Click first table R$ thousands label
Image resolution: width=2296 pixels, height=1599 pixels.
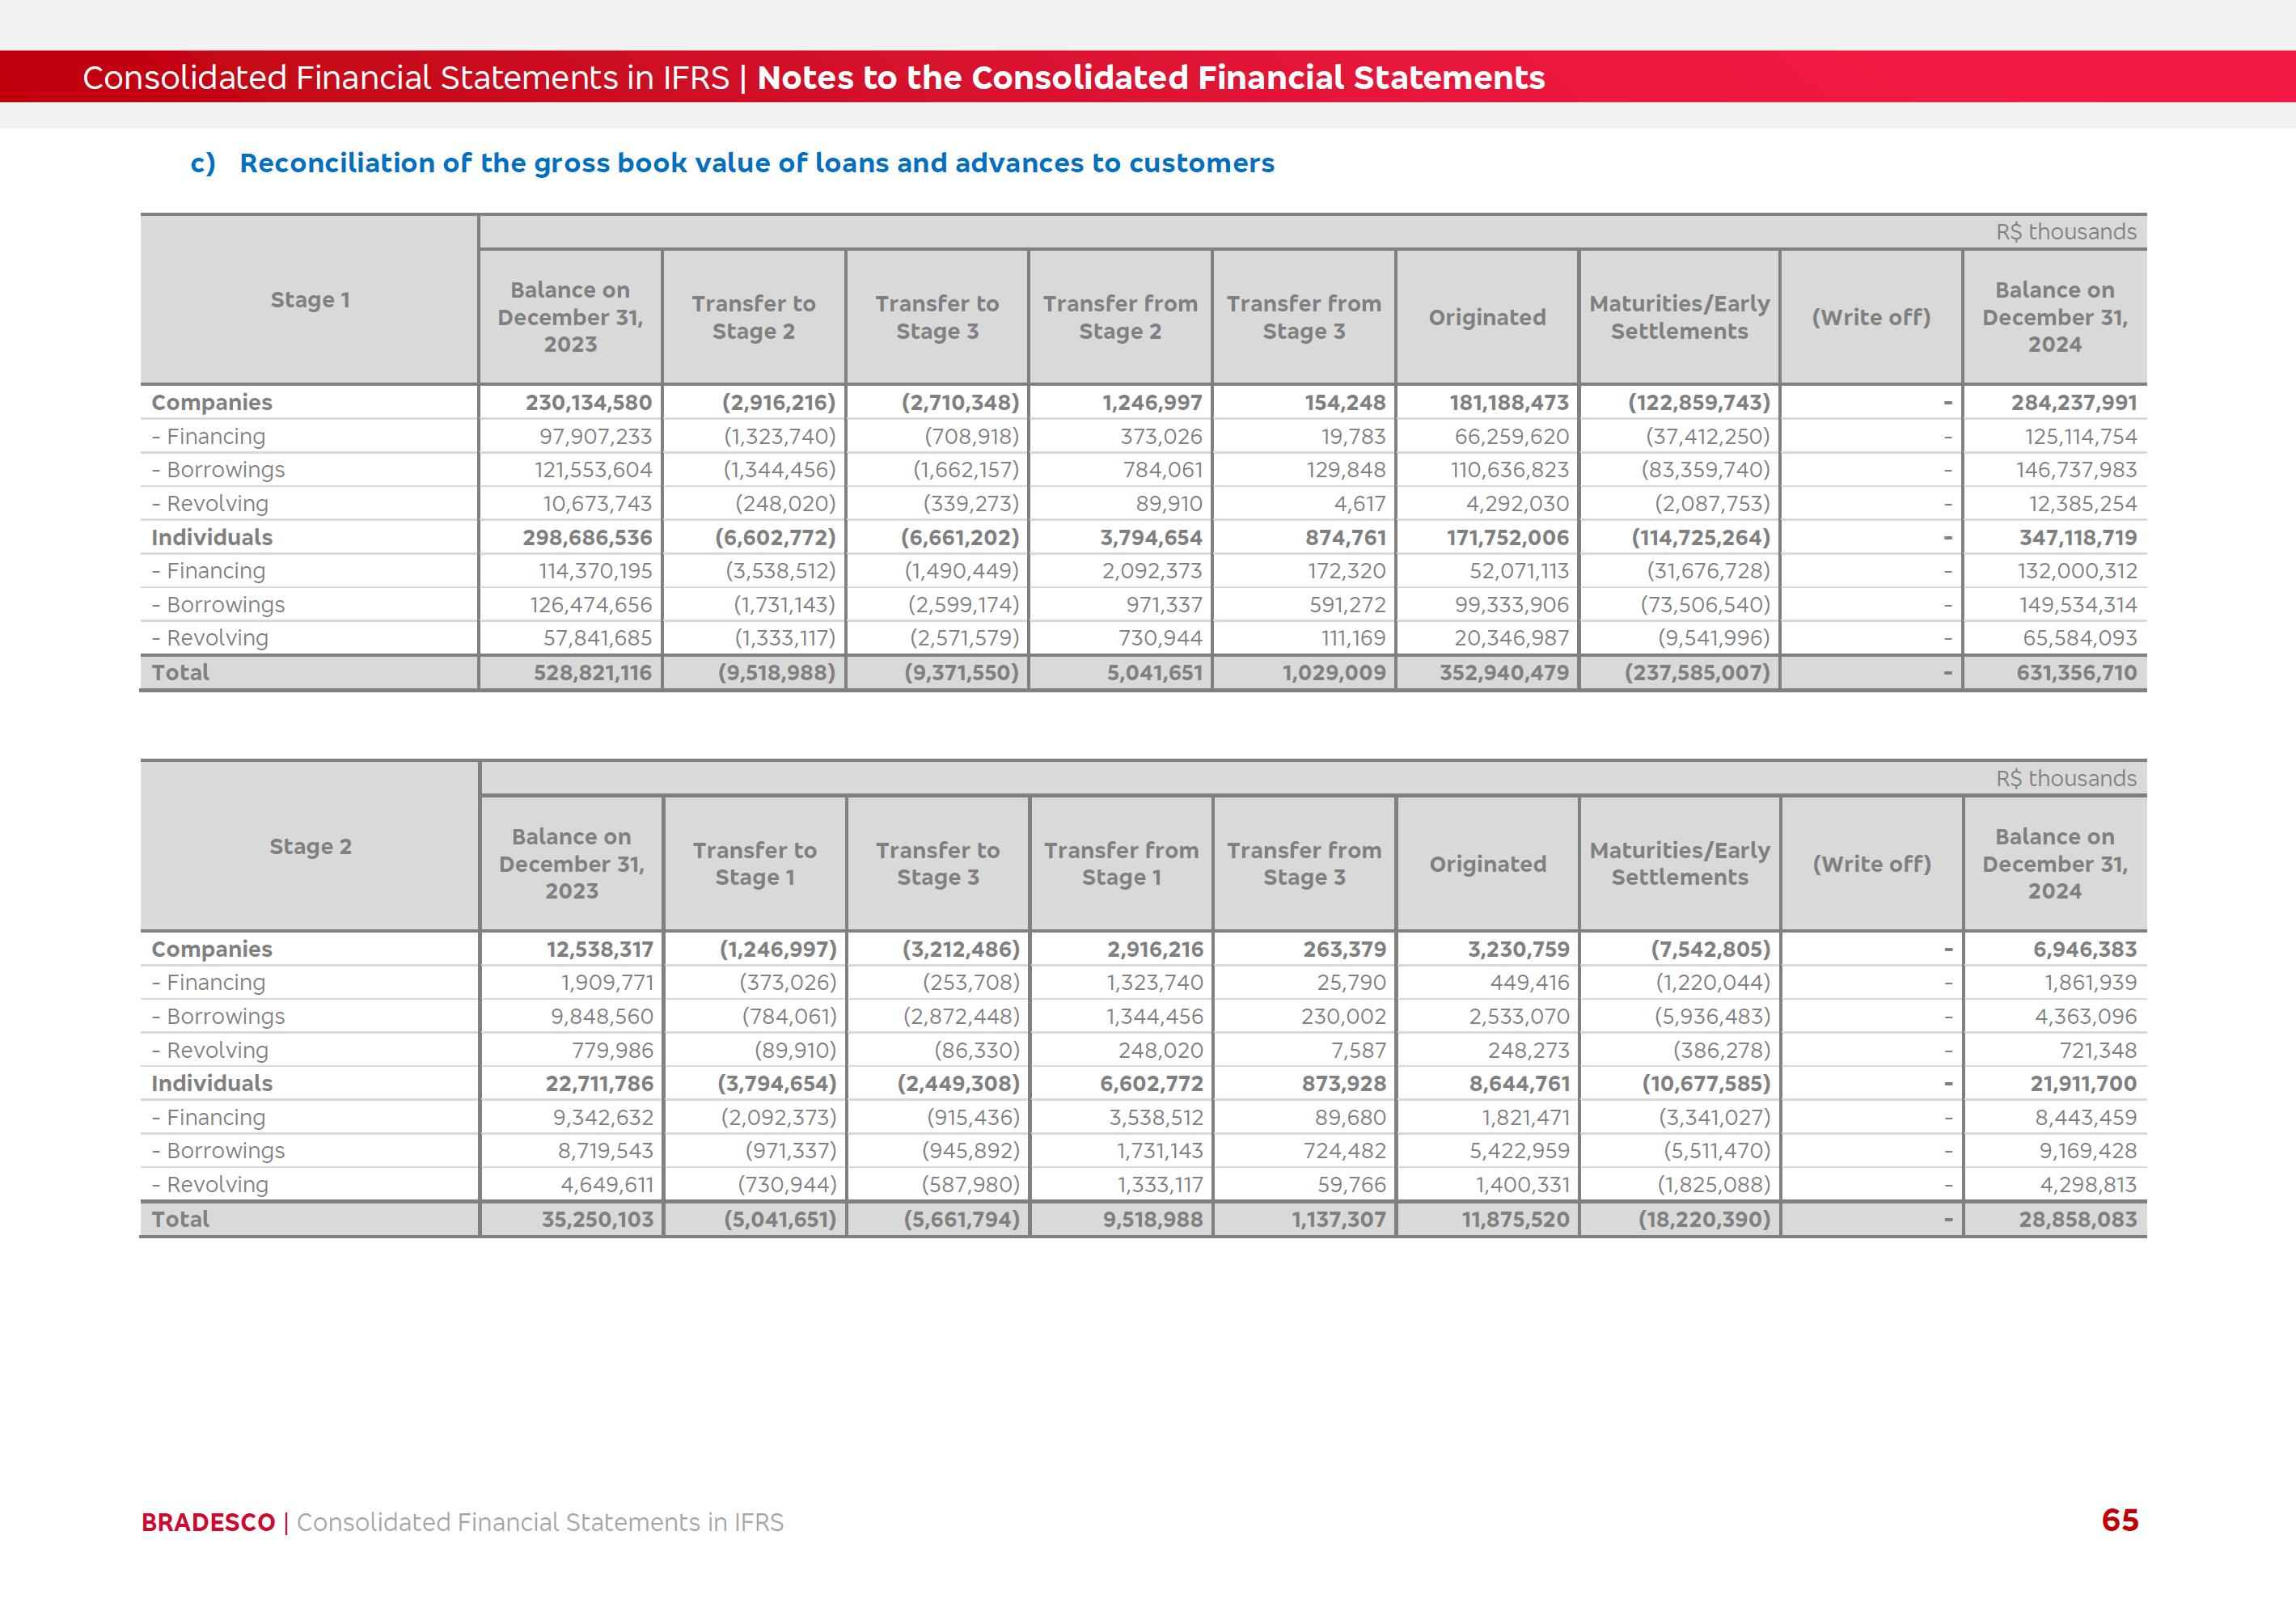click(x=2065, y=232)
